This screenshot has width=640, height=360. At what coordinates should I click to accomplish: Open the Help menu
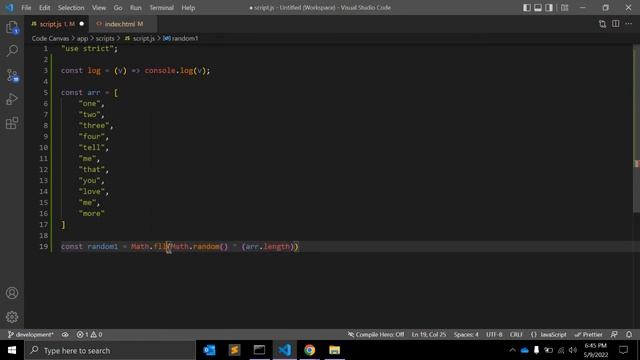(188, 8)
